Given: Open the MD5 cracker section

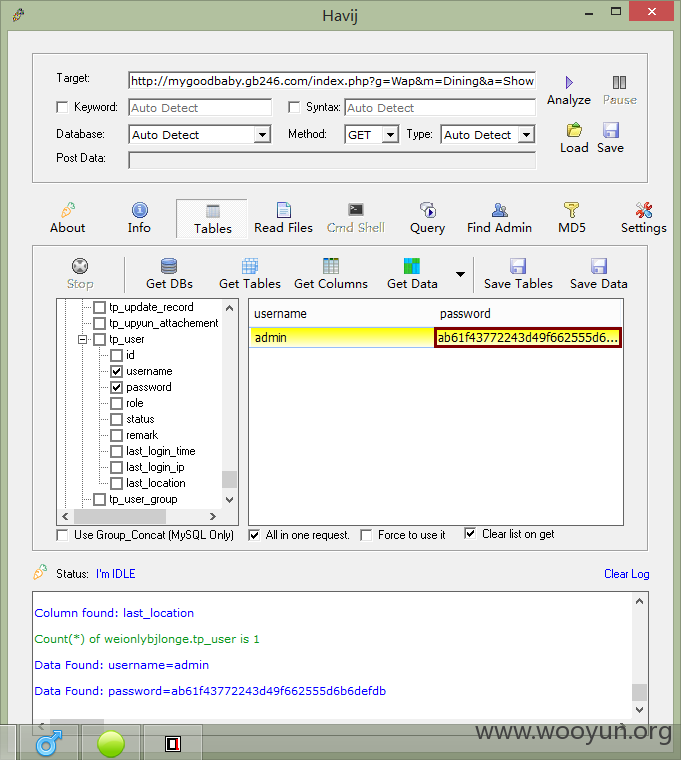Looking at the screenshot, I should click(x=571, y=218).
